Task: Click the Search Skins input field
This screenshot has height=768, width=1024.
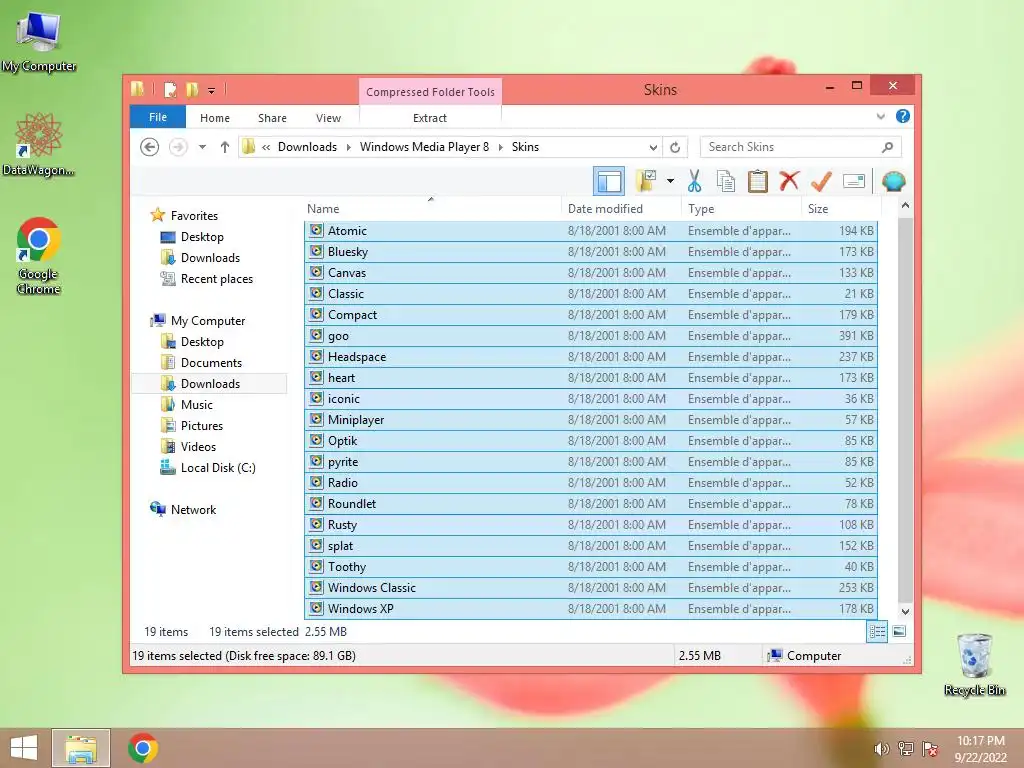Action: [x=792, y=147]
